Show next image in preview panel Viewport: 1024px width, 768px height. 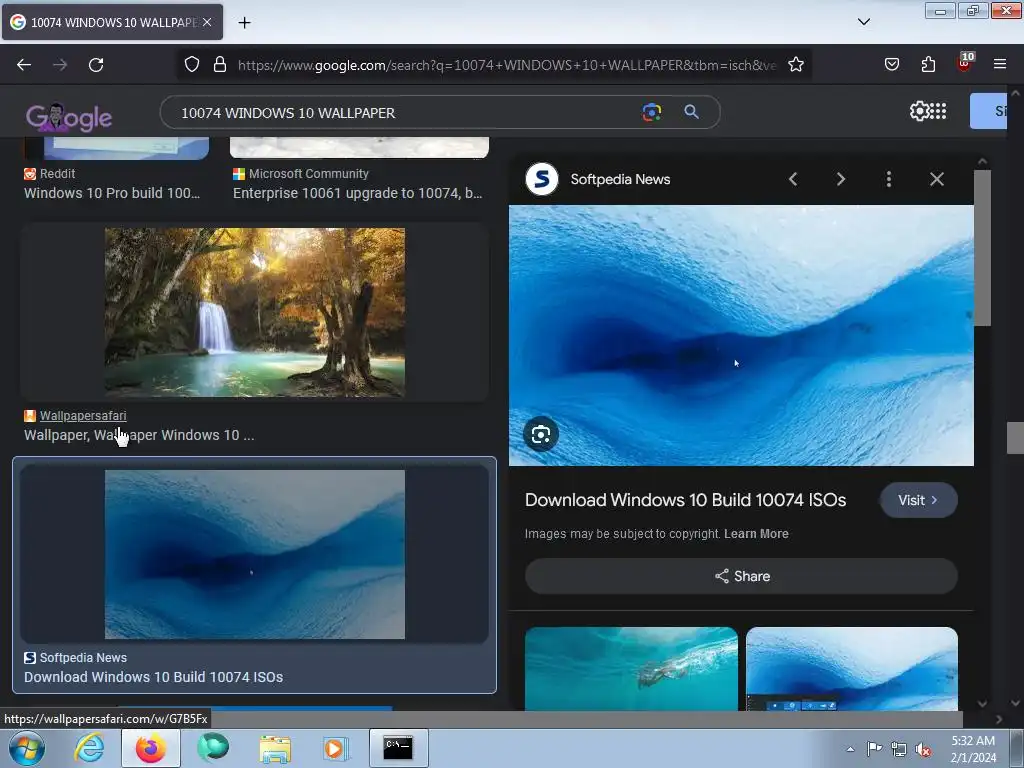point(841,179)
